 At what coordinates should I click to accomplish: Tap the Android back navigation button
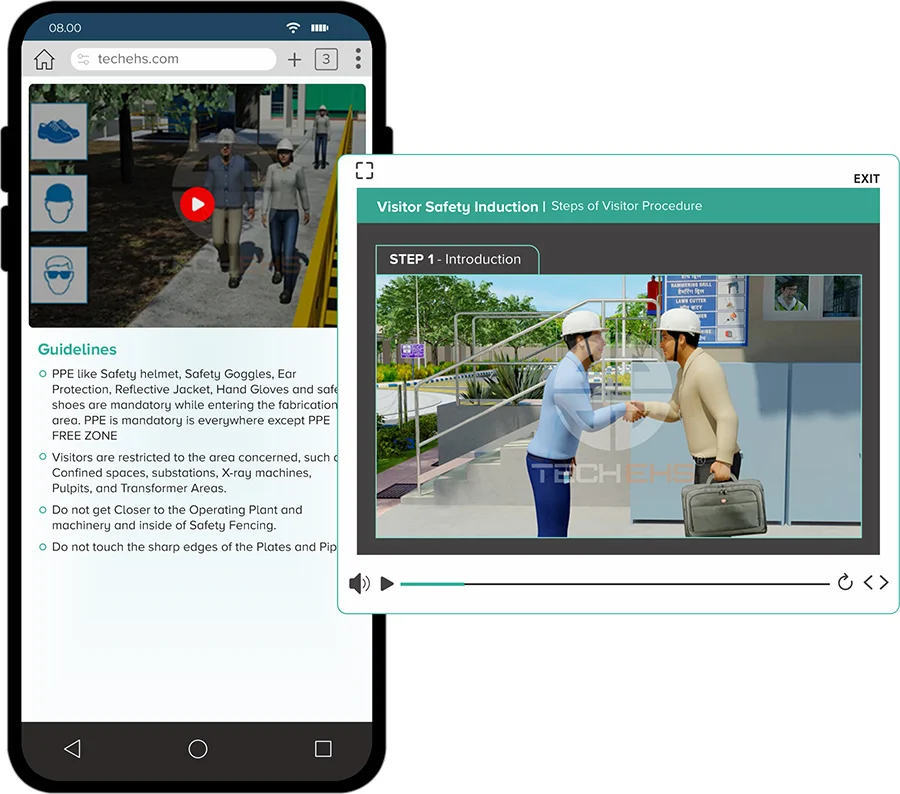tap(73, 749)
